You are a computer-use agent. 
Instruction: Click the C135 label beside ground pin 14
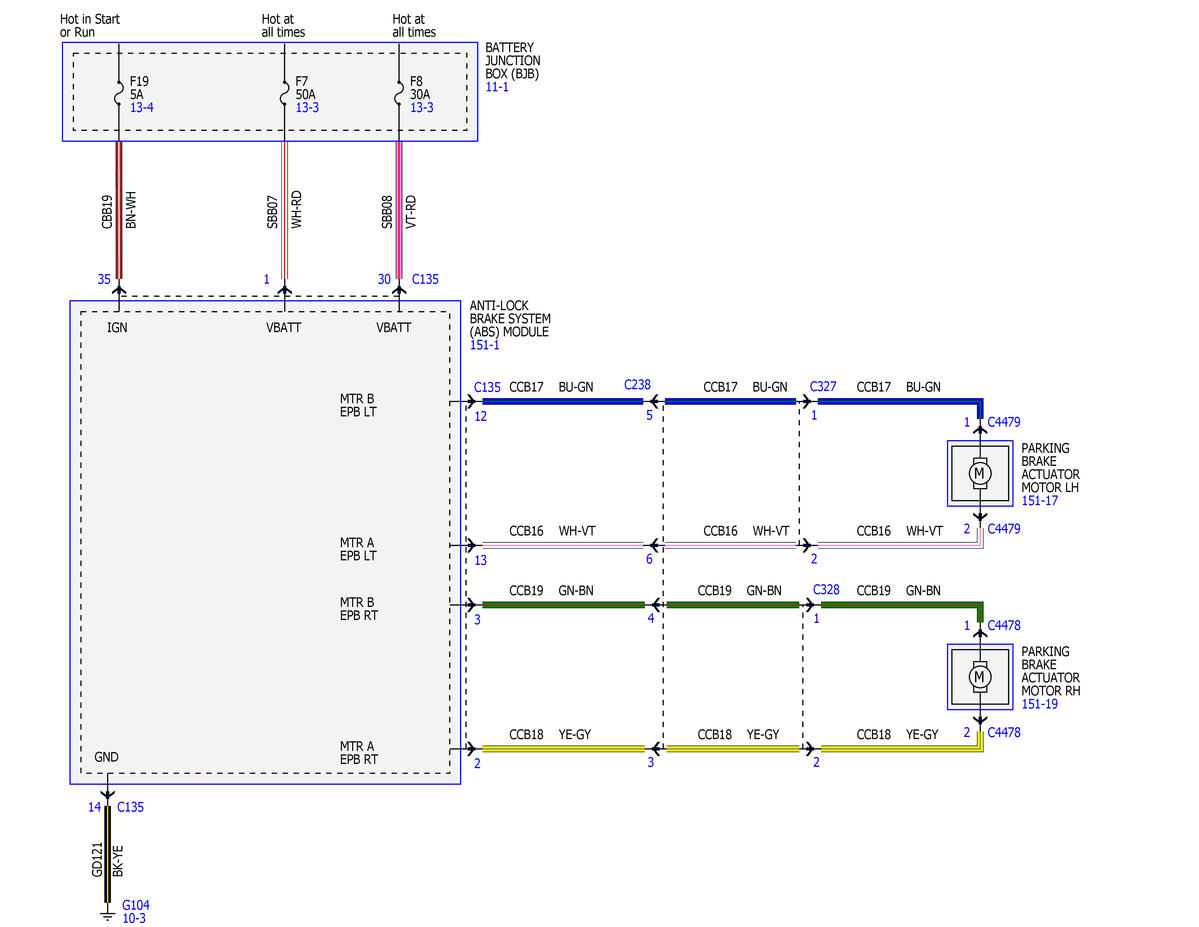click(x=130, y=808)
